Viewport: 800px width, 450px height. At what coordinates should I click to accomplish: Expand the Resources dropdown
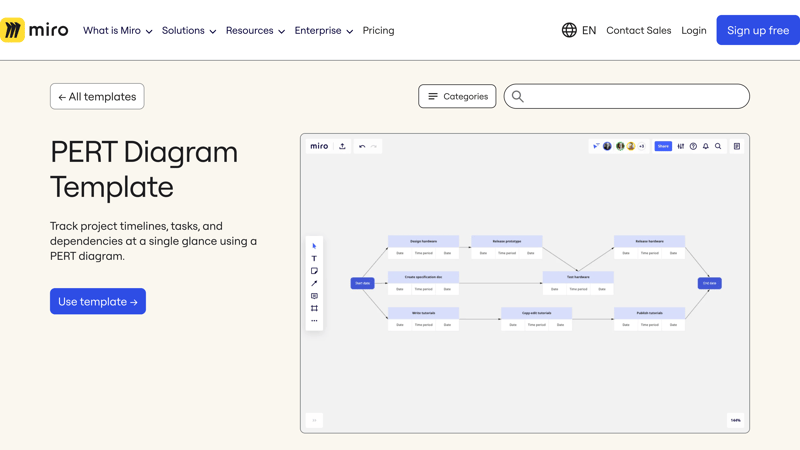tap(255, 31)
